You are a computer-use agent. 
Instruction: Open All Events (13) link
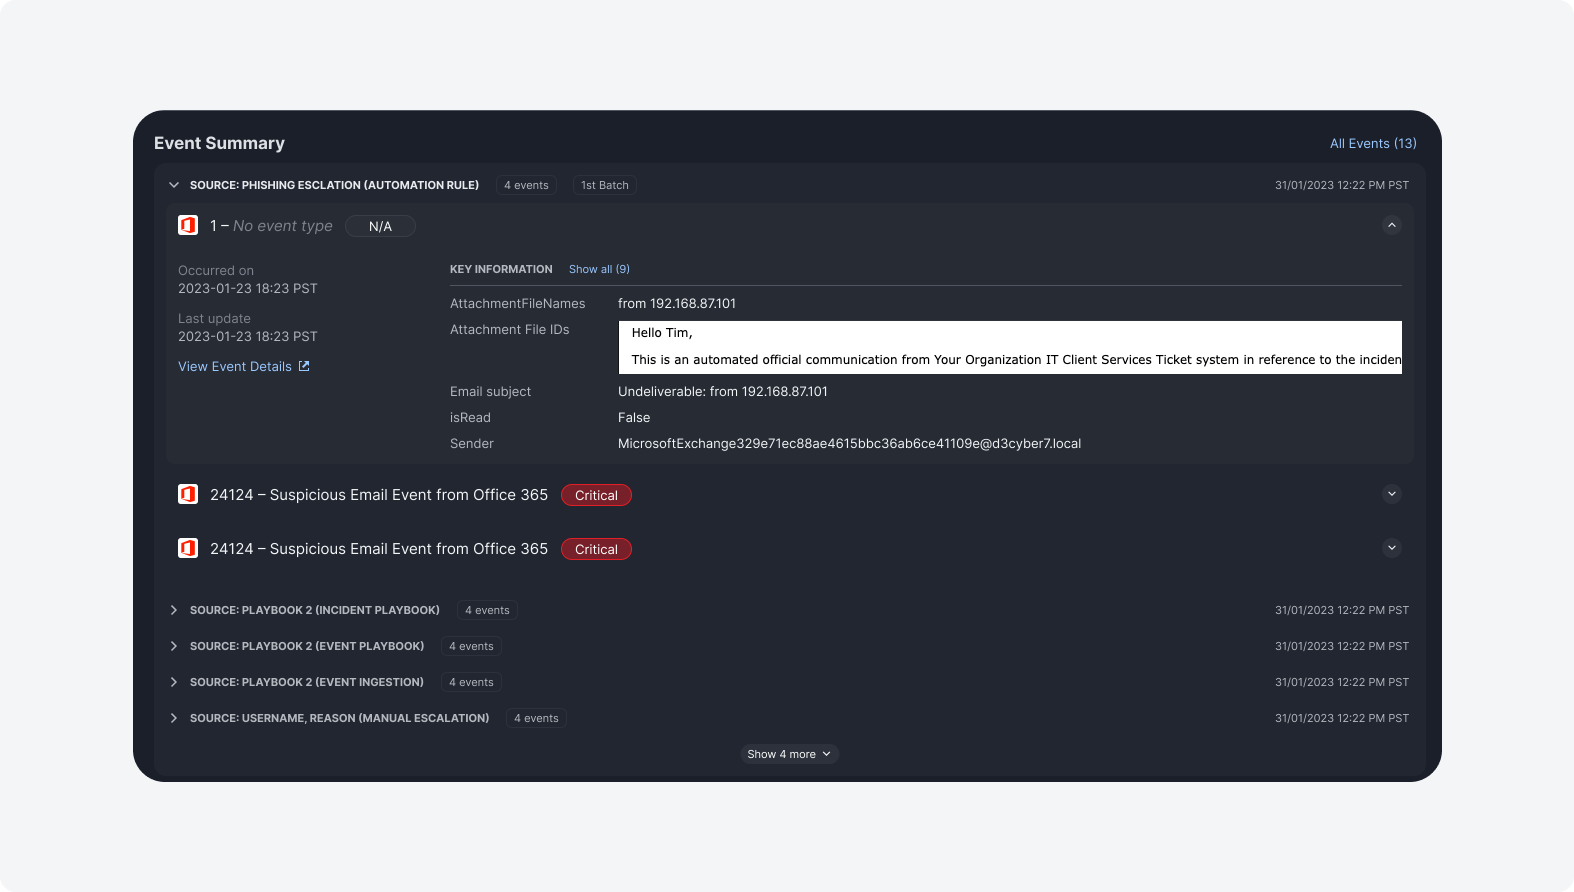(1372, 143)
